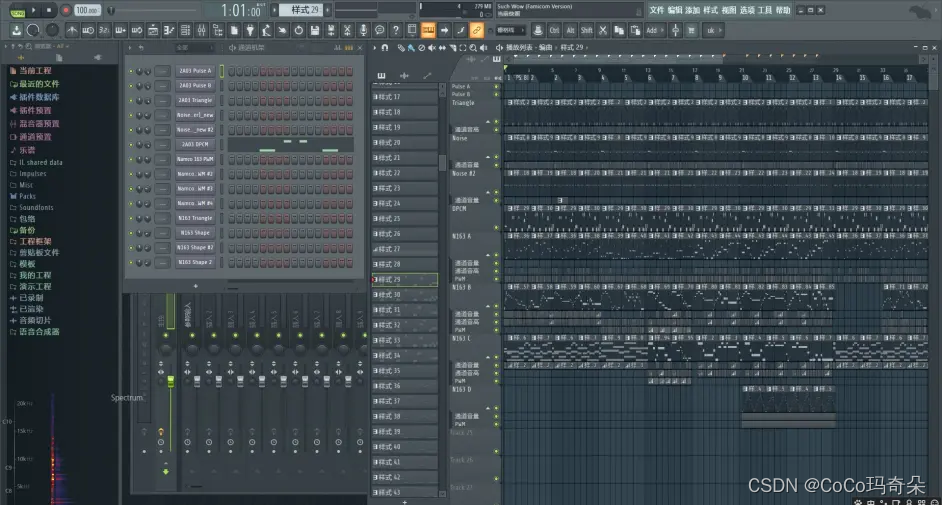The width and height of the screenshot is (942, 505).
Task: Add a channel with the plus below channel rack
Action: (195, 286)
